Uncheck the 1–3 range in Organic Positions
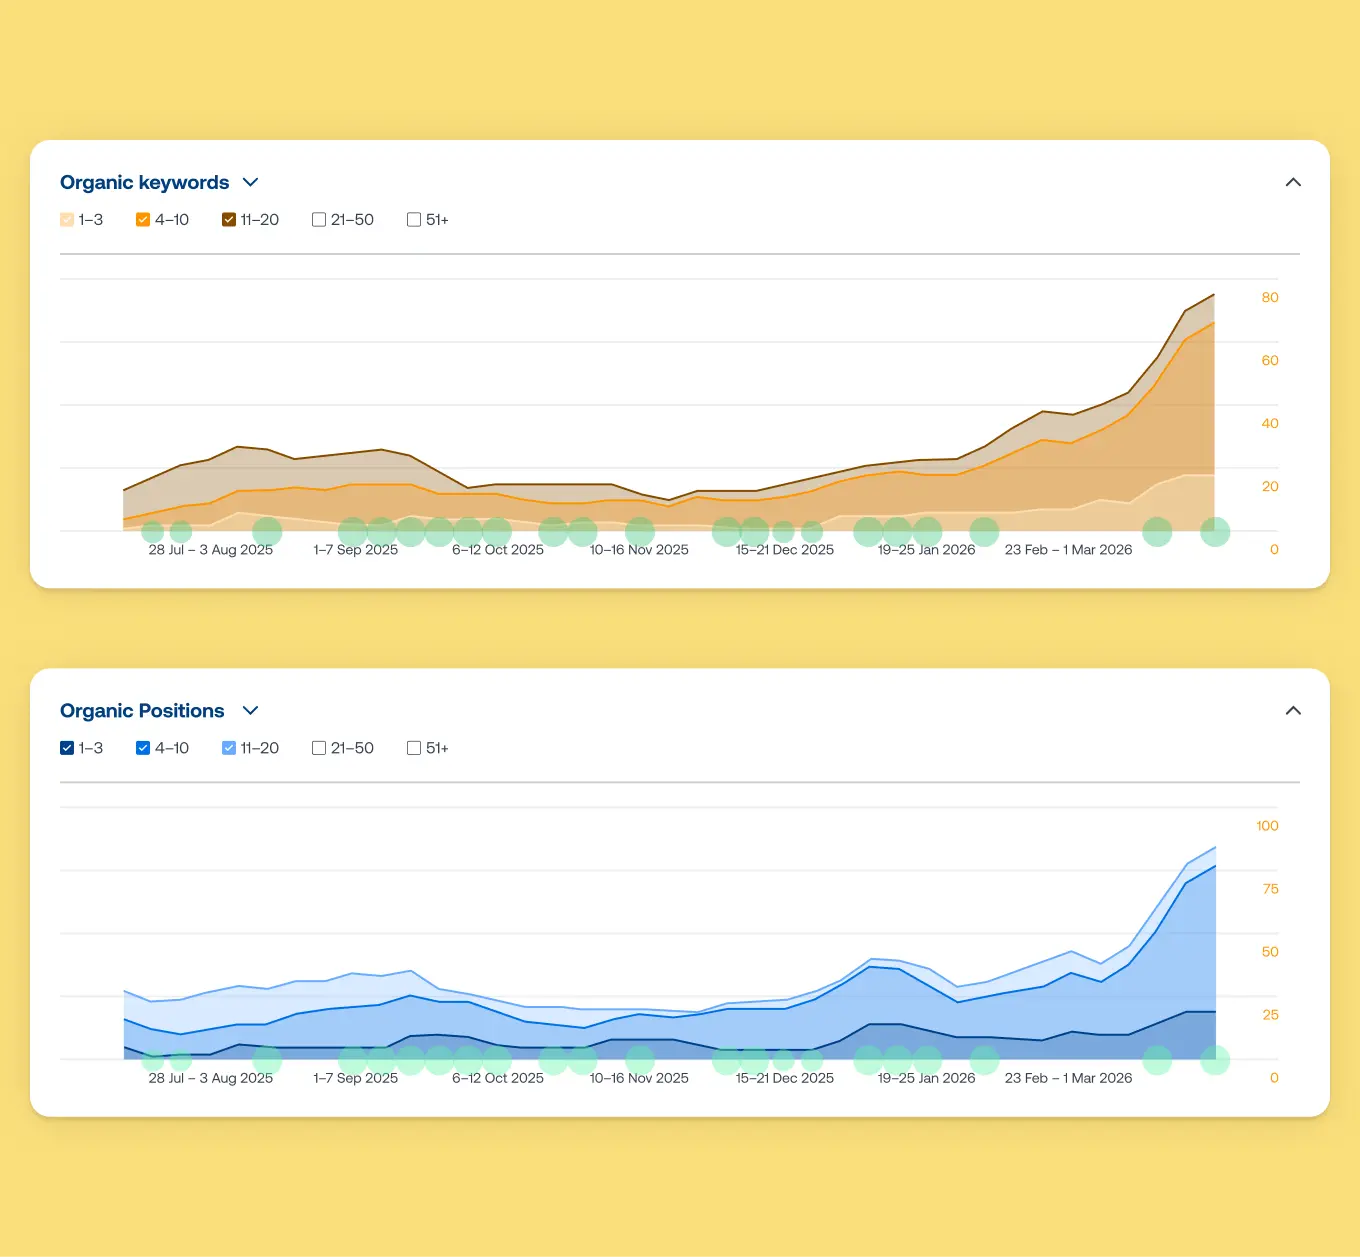 [x=66, y=747]
